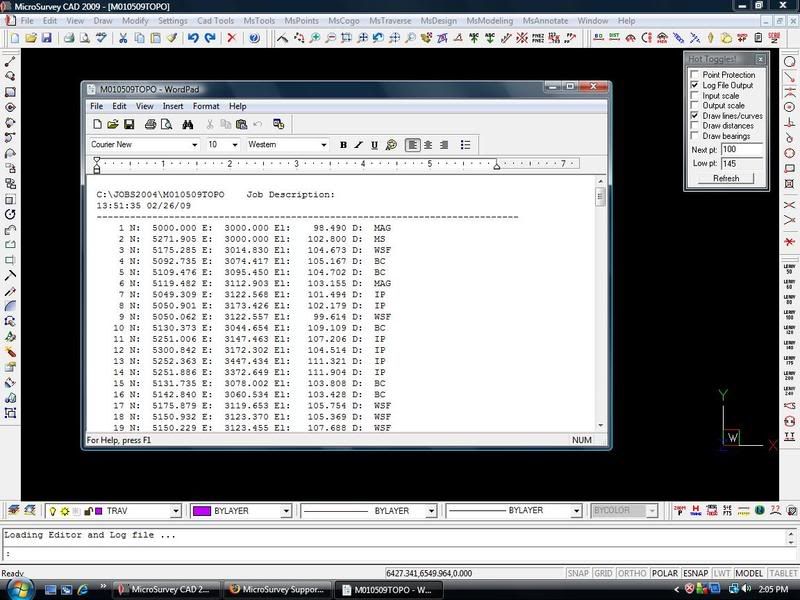Select the Line draw tool in left toolbar

click(10, 61)
